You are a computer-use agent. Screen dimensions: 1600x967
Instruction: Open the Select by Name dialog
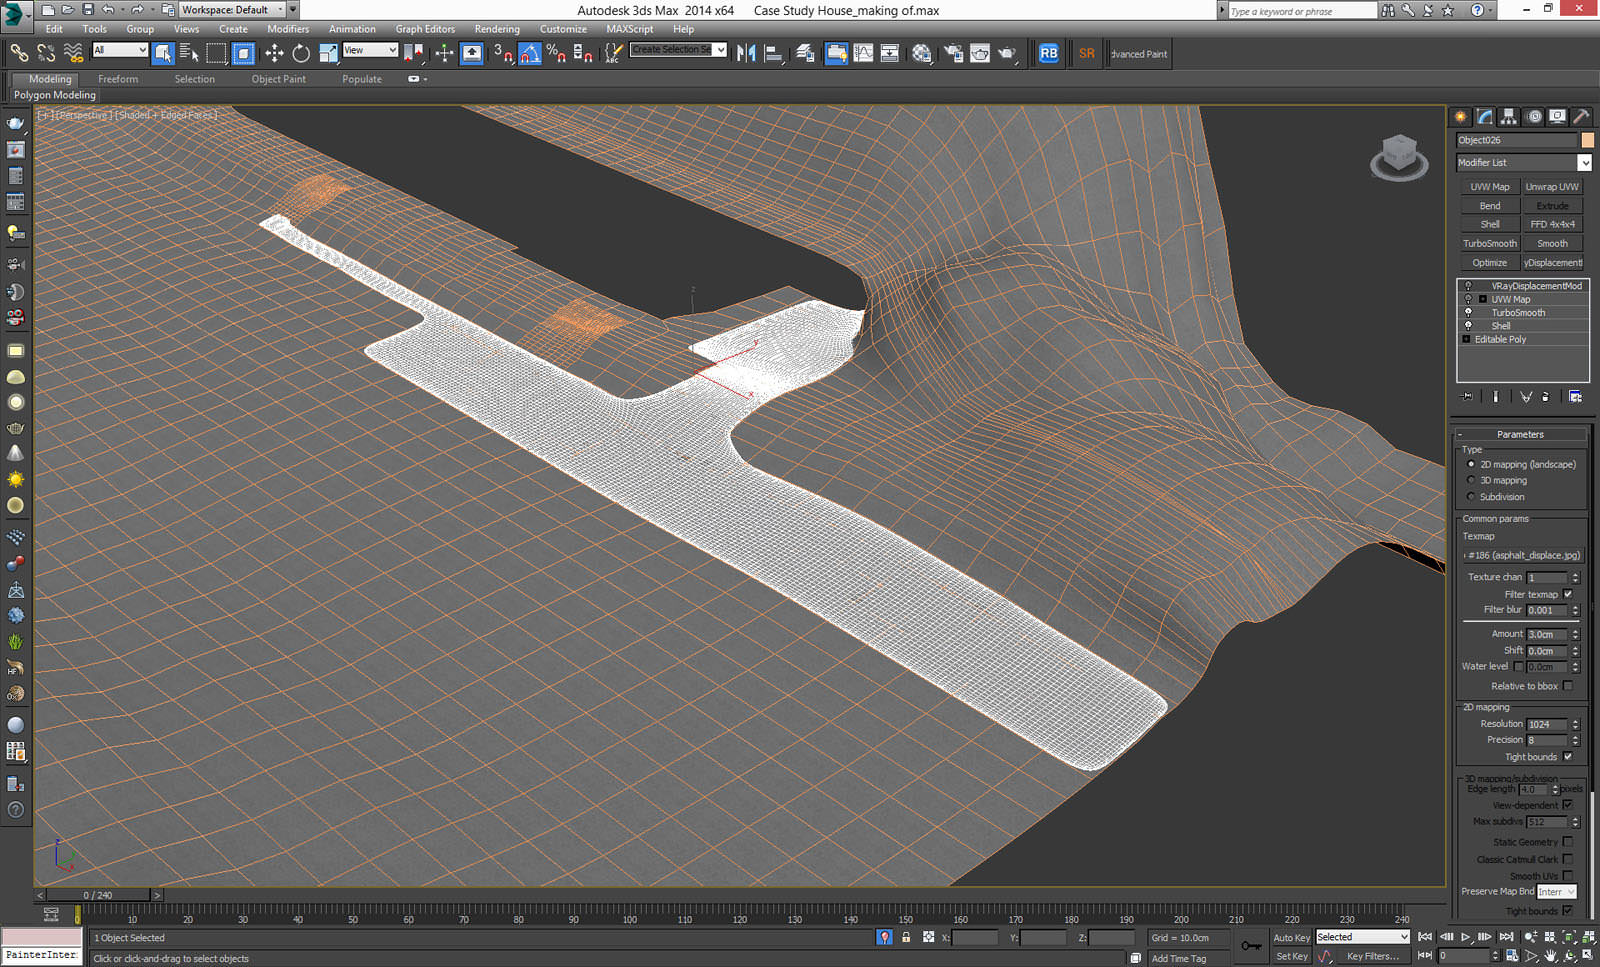click(189, 53)
